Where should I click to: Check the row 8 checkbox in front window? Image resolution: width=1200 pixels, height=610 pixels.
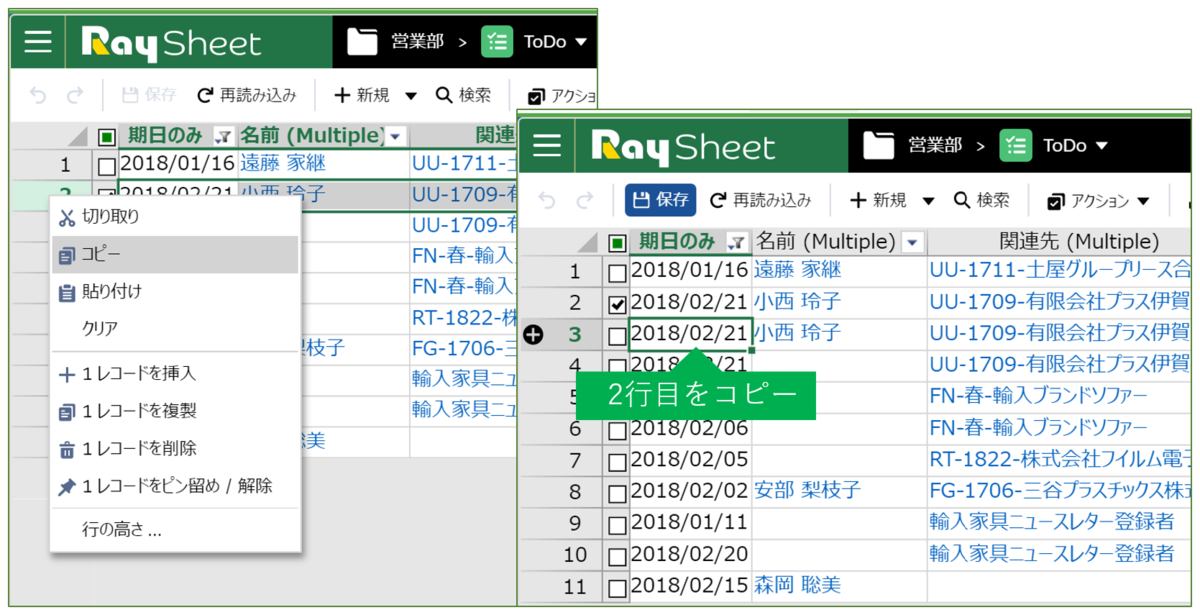617,493
